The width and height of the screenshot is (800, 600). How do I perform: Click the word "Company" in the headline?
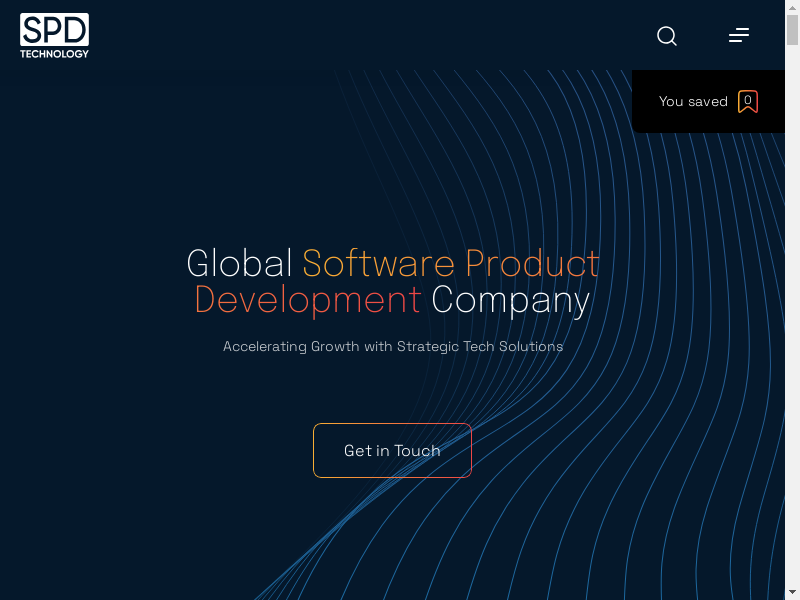coord(510,300)
